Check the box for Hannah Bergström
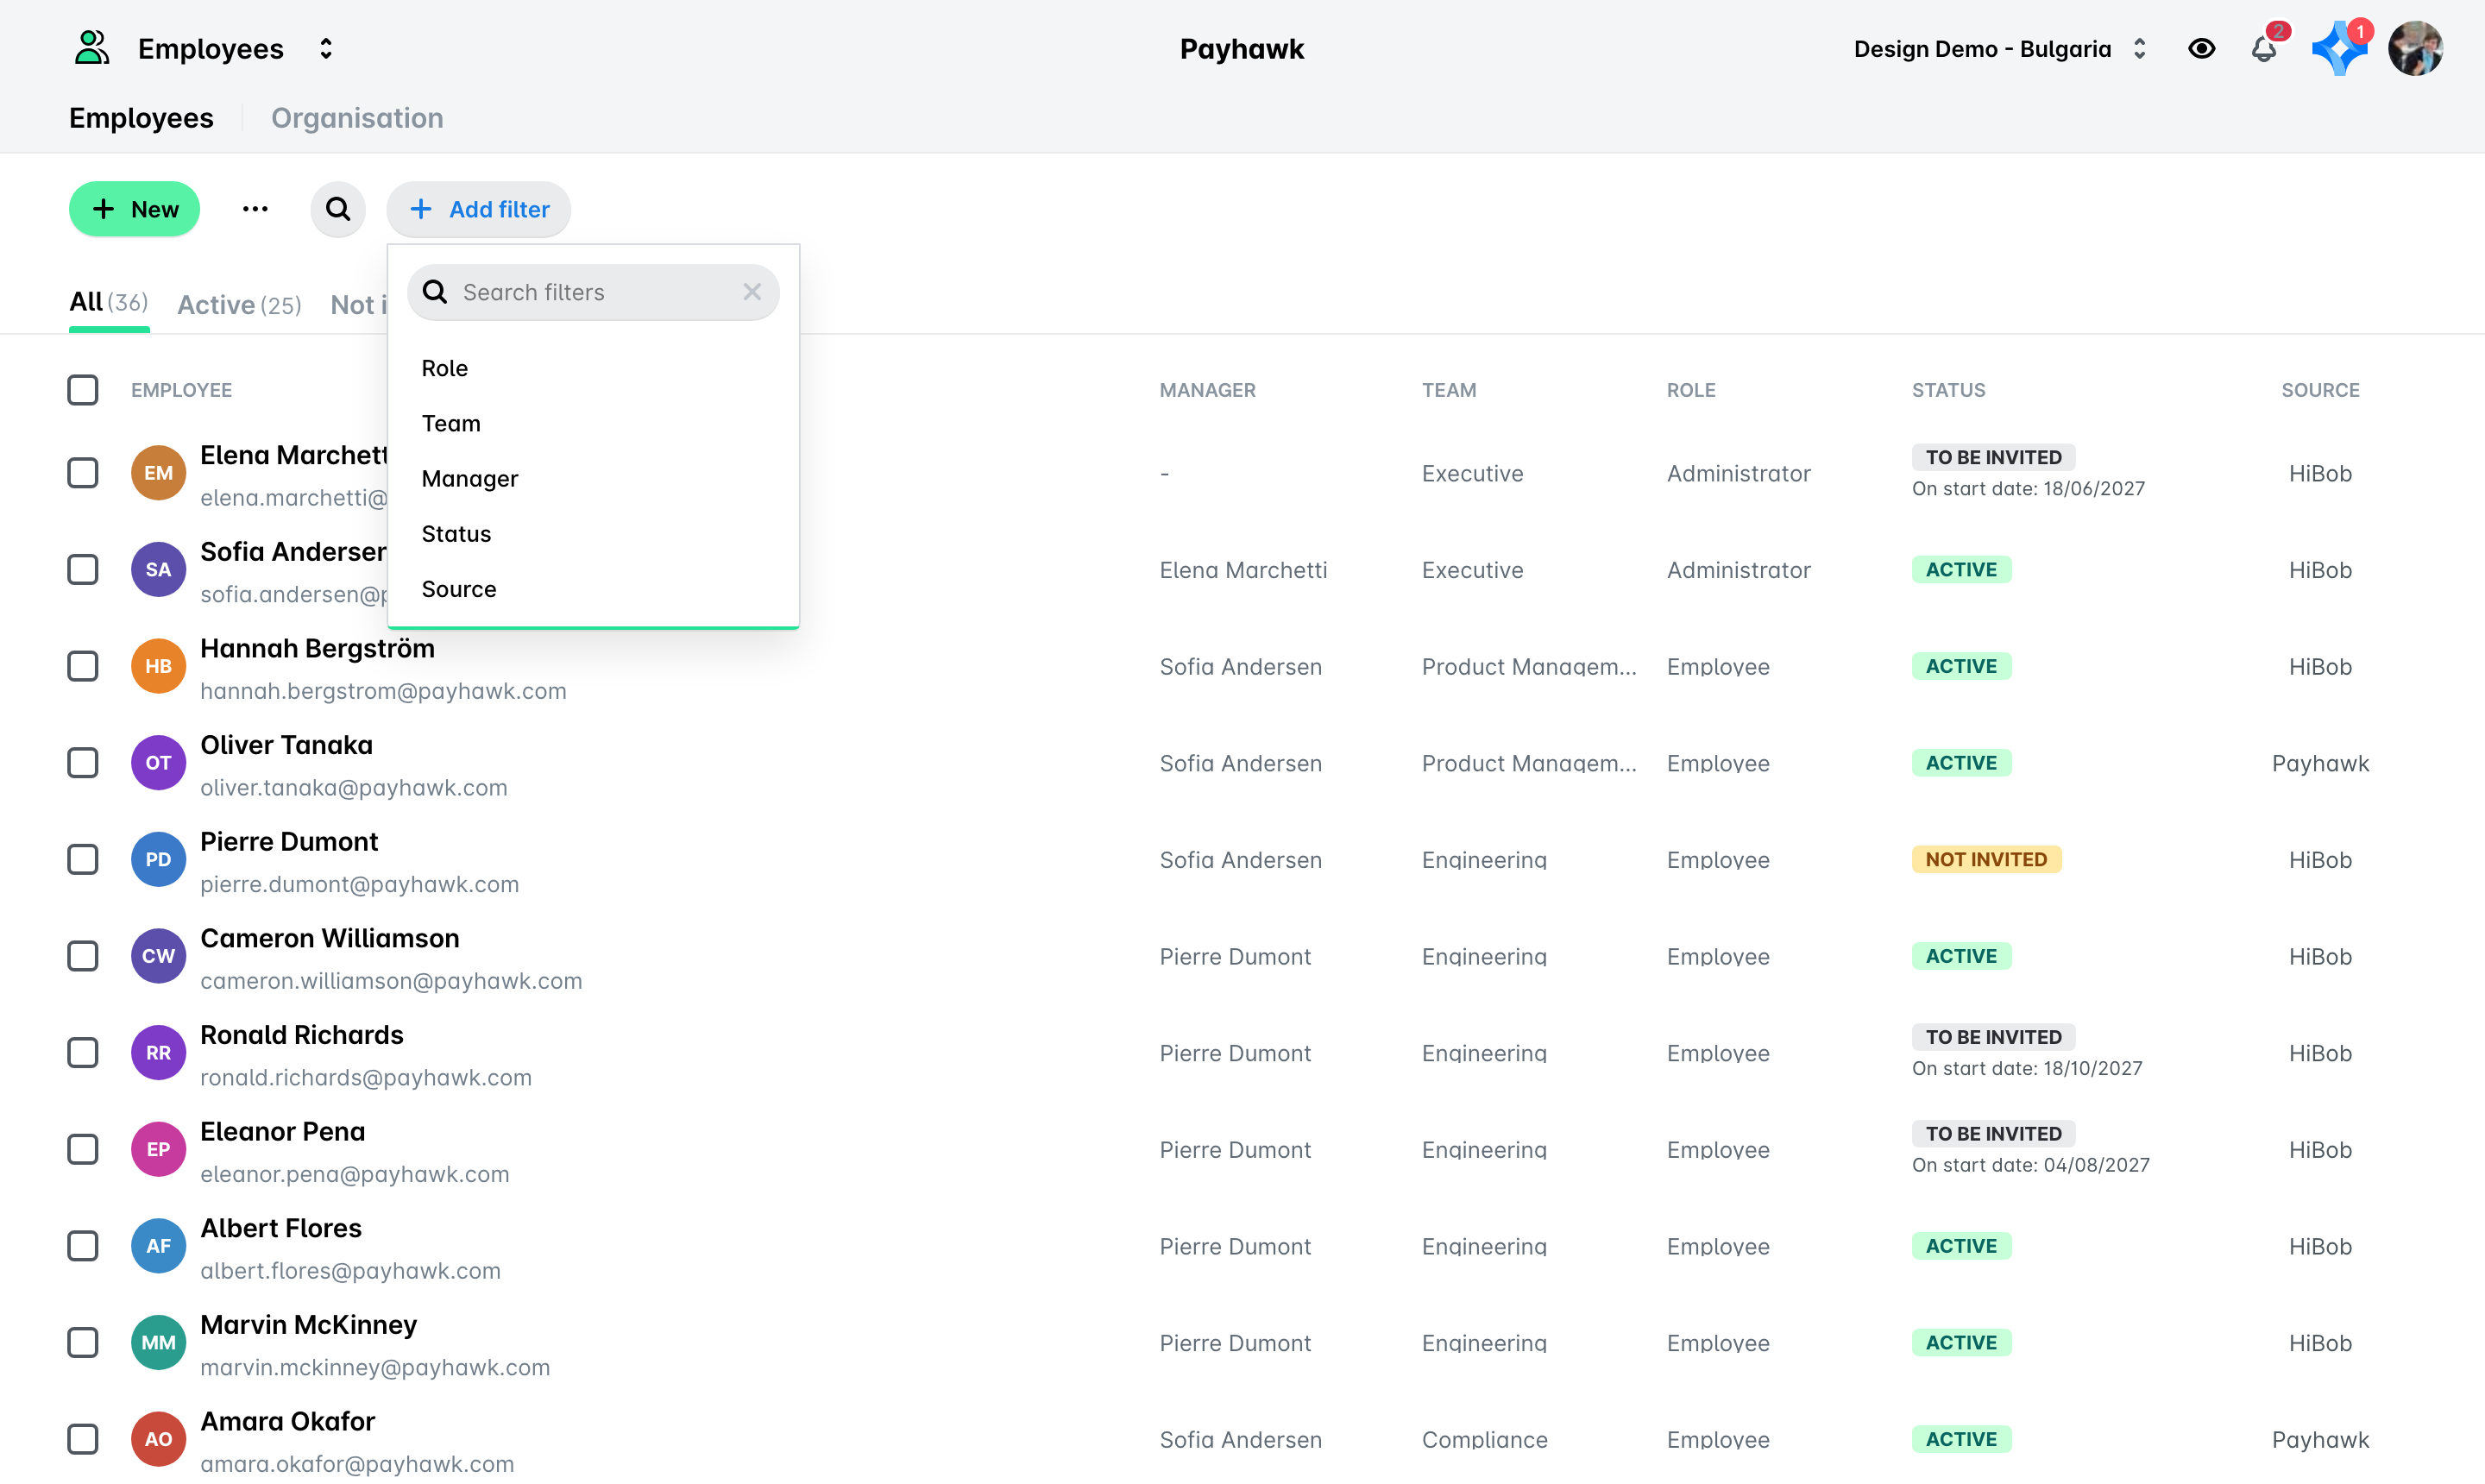This screenshot has height=1484, width=2485. 83,666
